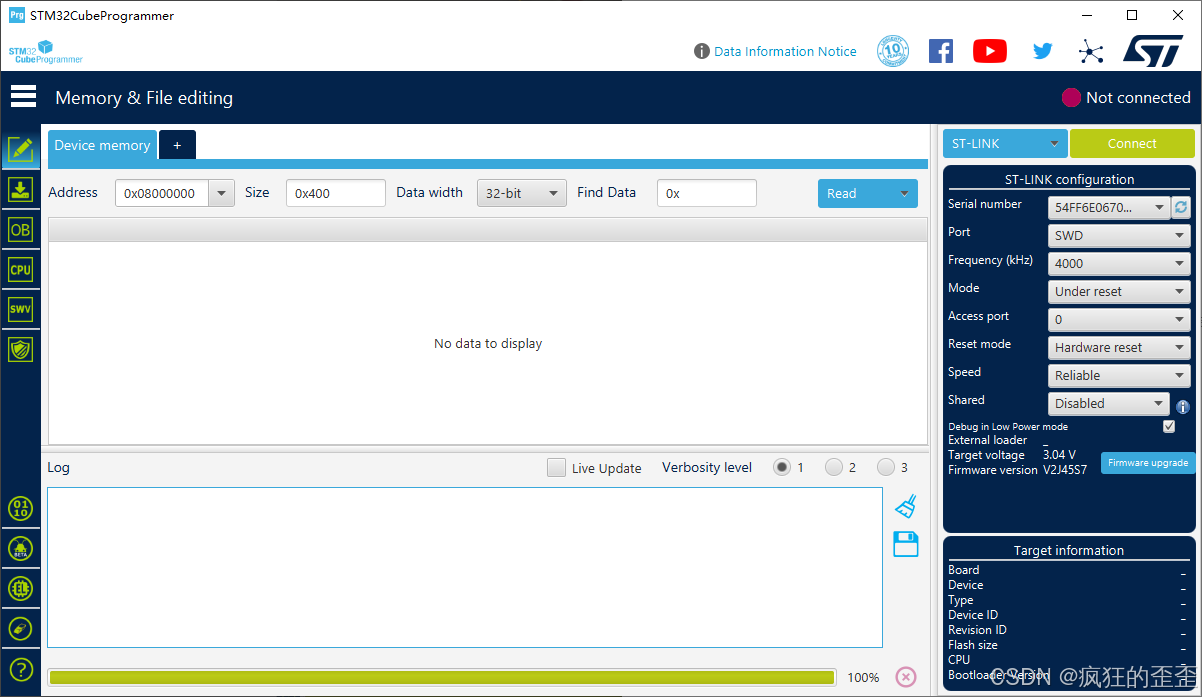Click the STM32CubeProgrammer logo
Image resolution: width=1202 pixels, height=697 pixels.
(x=45, y=52)
